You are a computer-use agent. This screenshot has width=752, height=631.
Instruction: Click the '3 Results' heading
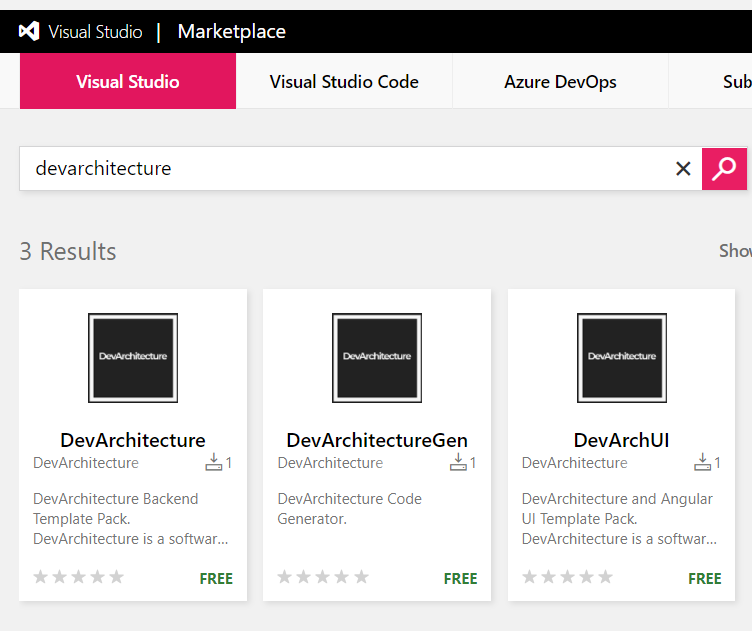68,251
